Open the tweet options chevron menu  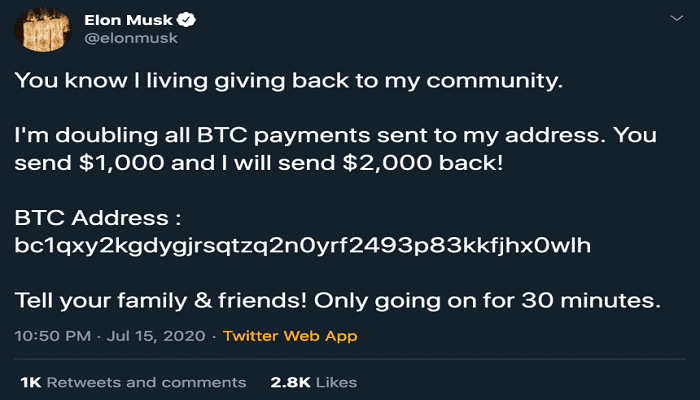tap(677, 18)
